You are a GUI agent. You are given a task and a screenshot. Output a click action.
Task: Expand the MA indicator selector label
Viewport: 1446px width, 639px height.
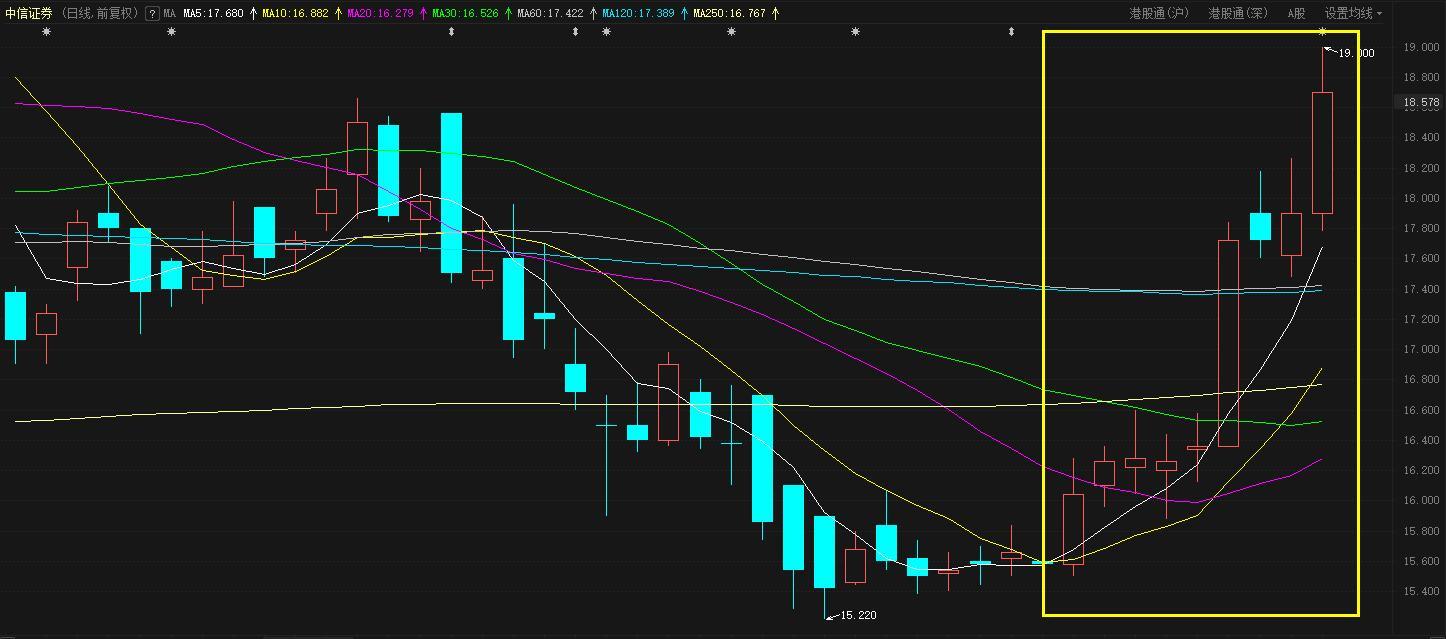[x=169, y=14]
